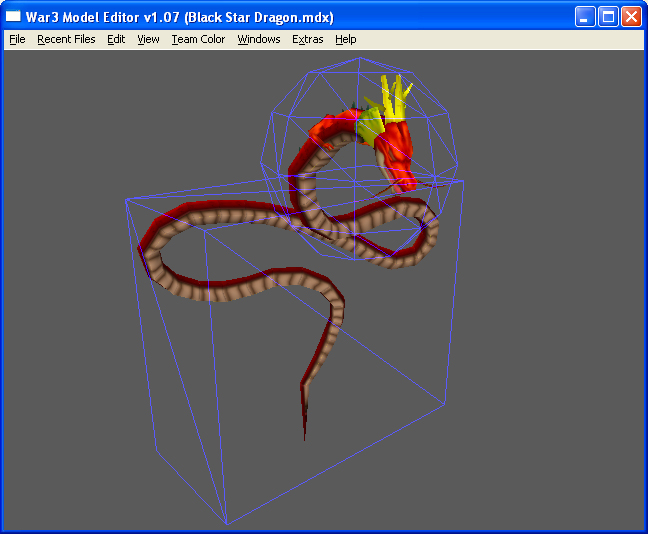Maximize the War3 Model Editor window
The width and height of the screenshot is (648, 534).
pyautogui.click(x=608, y=17)
